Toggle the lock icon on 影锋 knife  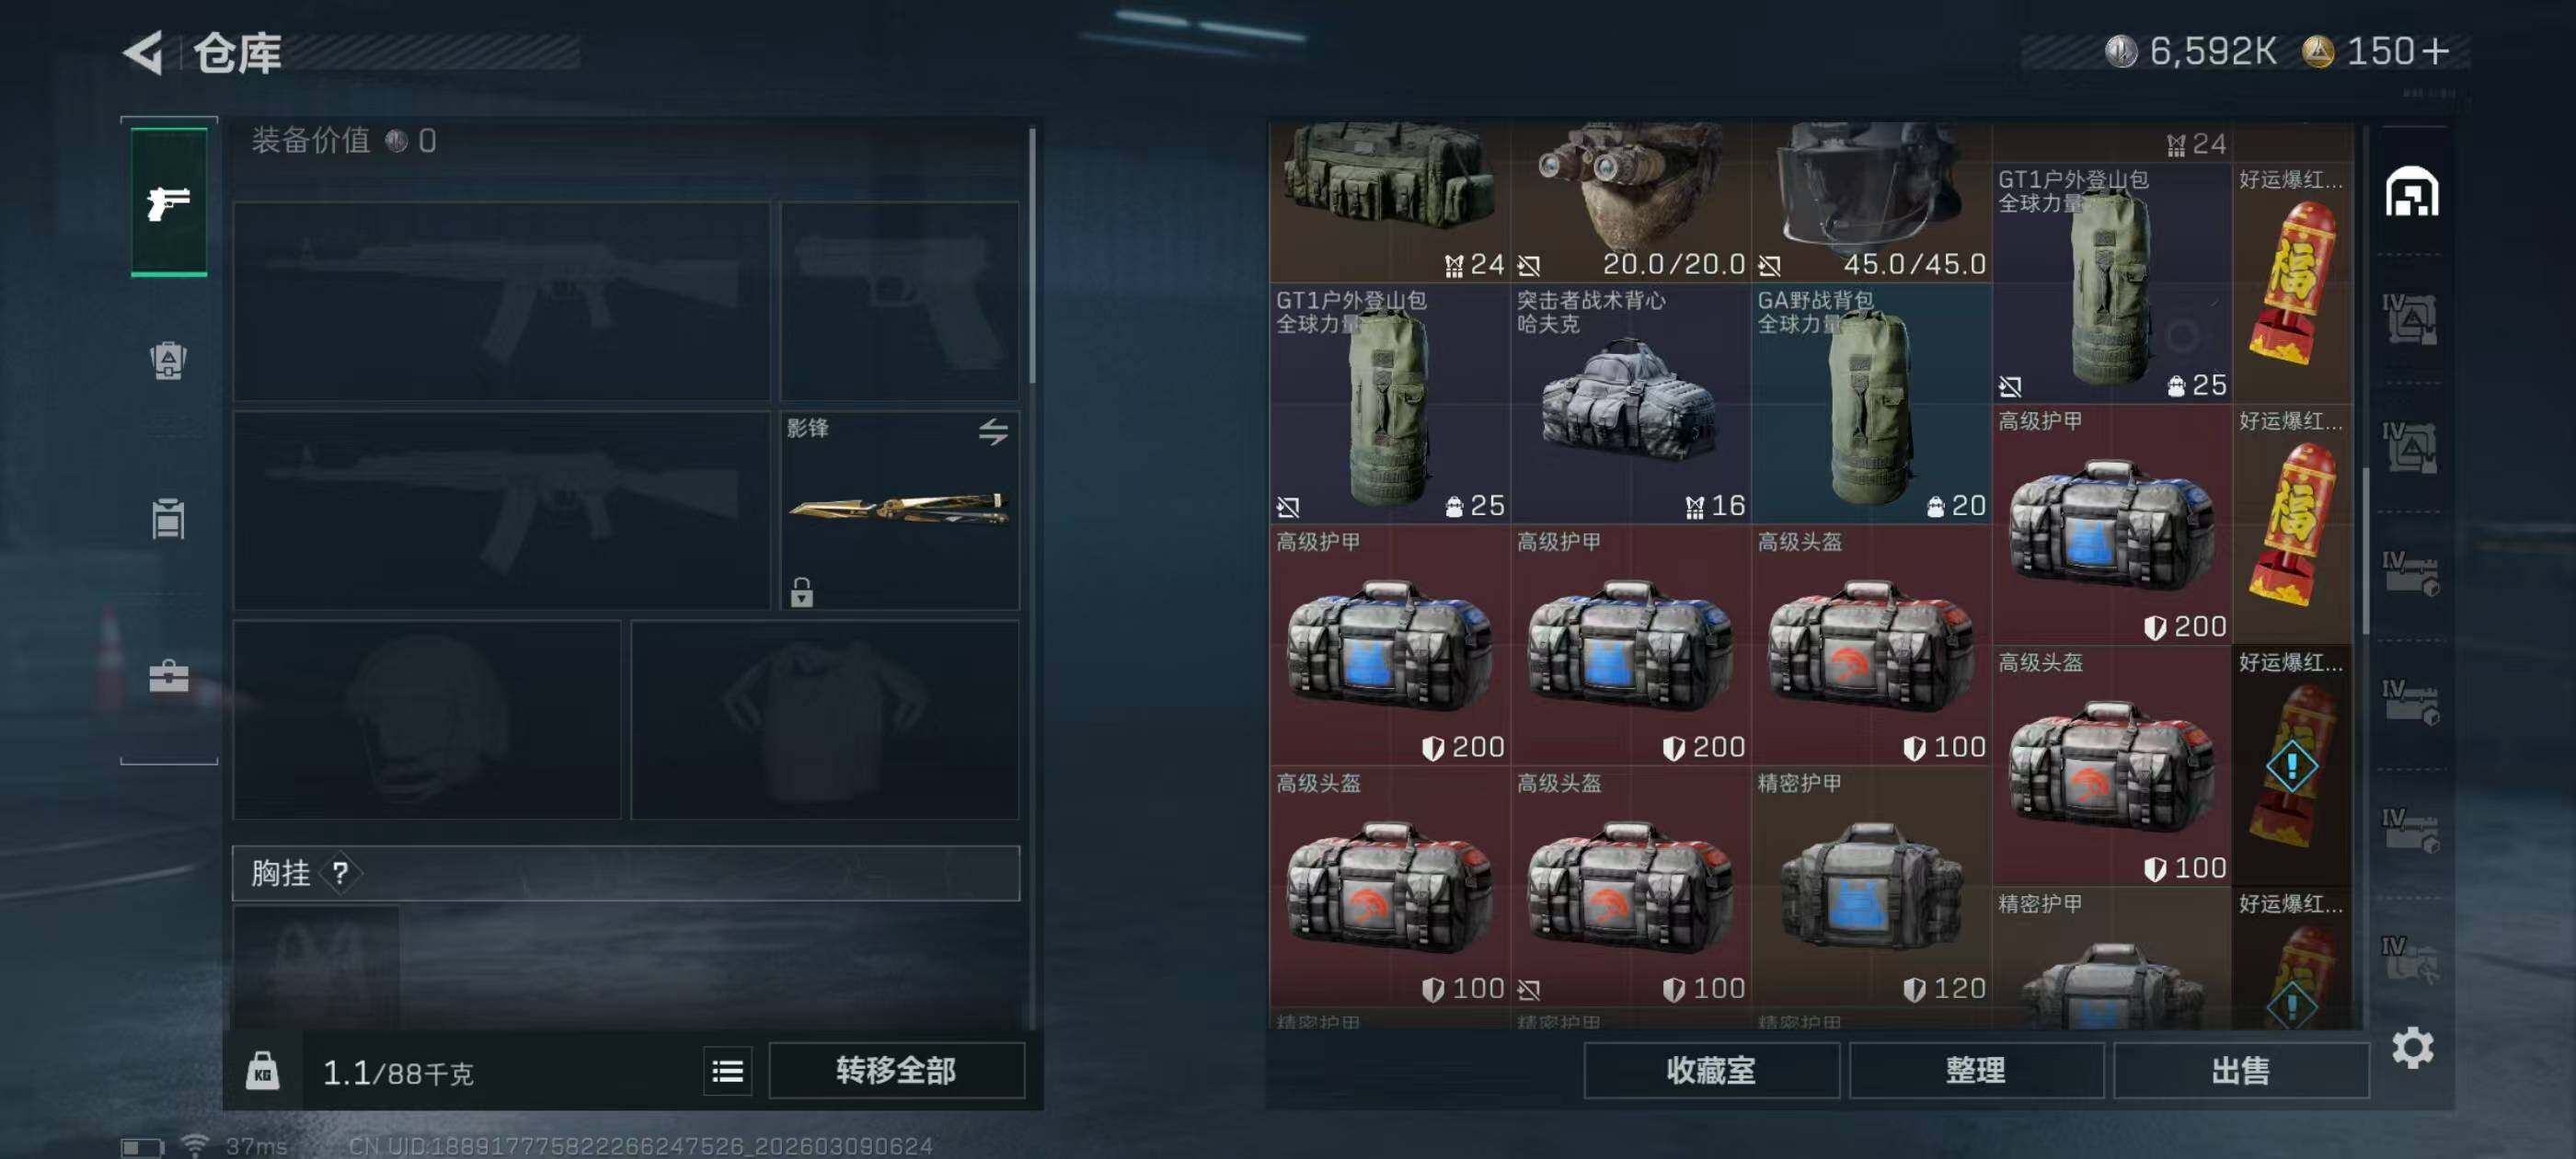[801, 592]
